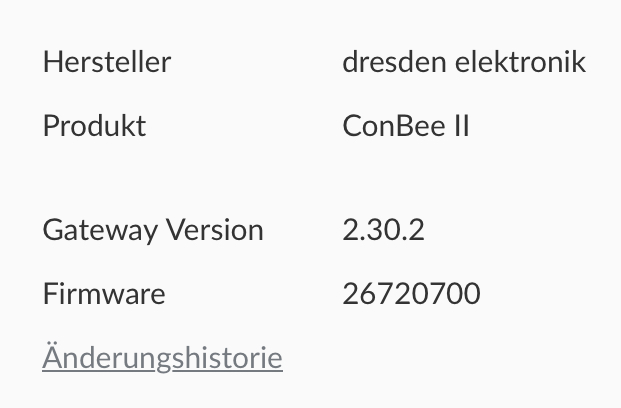Click the leading 2 of 2.30.2
Image resolution: width=621 pixels, height=408 pixels.
tap(350, 230)
